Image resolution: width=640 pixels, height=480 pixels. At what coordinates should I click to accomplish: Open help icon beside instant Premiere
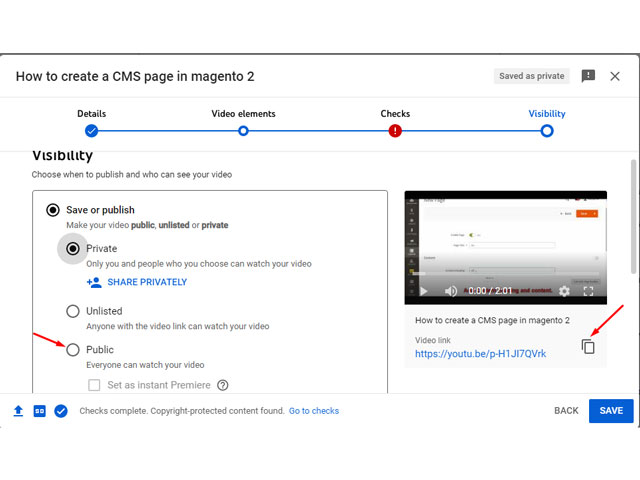click(x=223, y=385)
